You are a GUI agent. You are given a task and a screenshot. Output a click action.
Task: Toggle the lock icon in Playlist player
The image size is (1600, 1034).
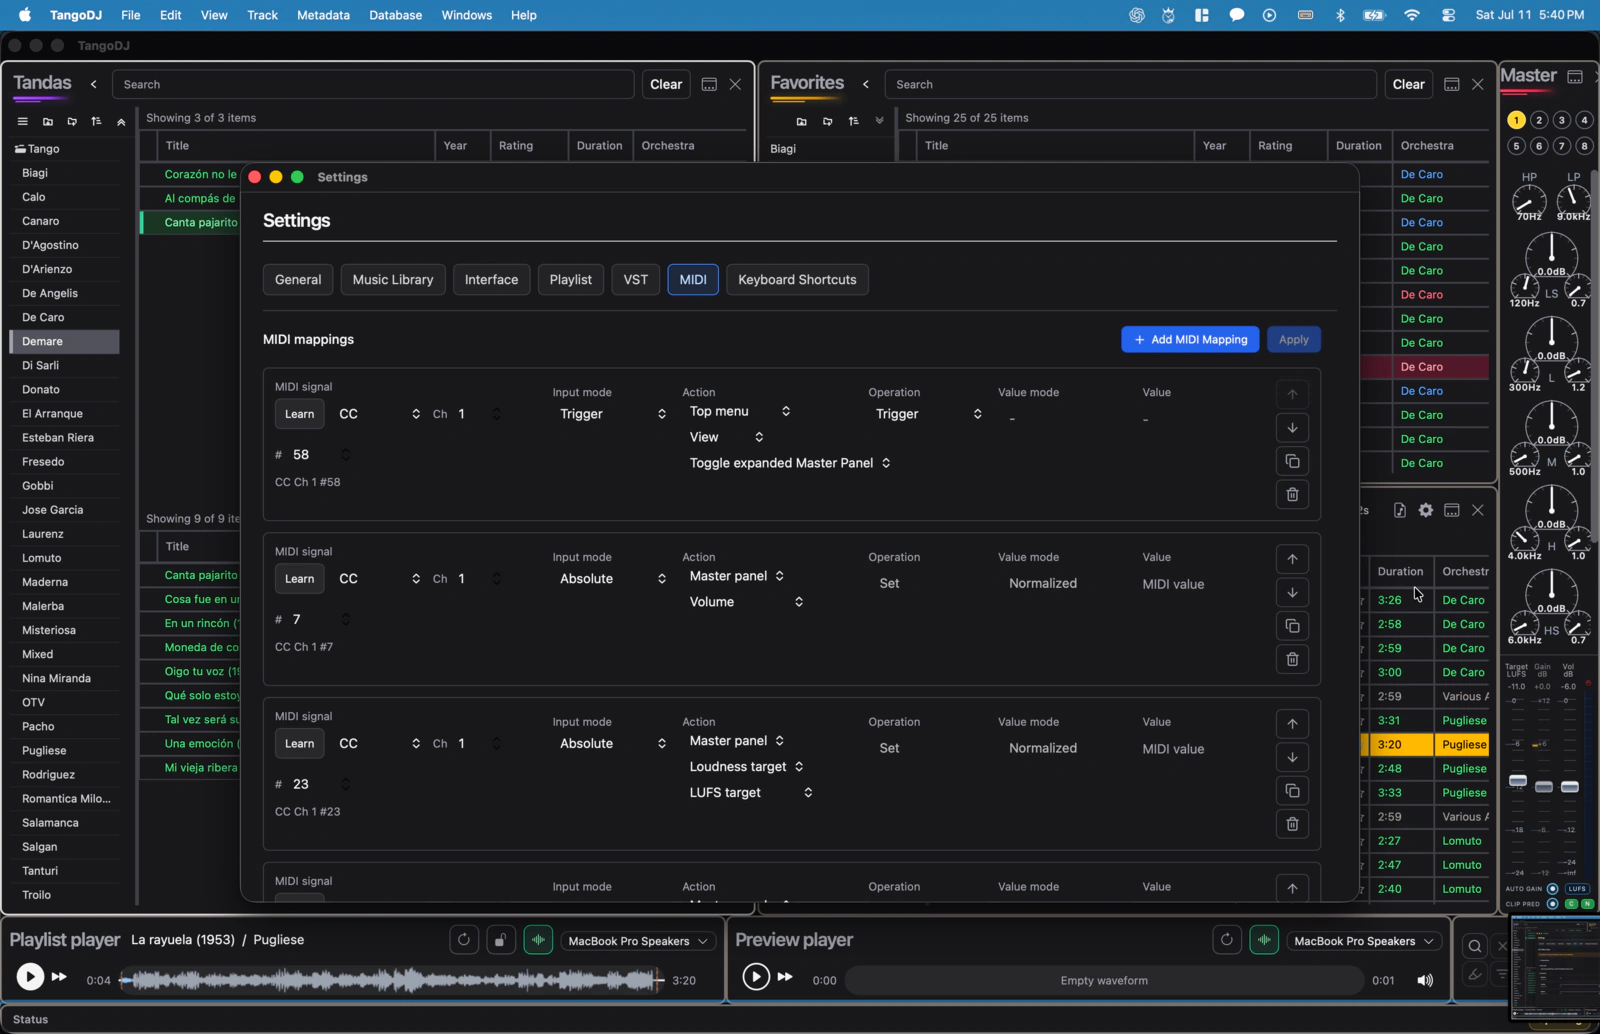coord(501,940)
